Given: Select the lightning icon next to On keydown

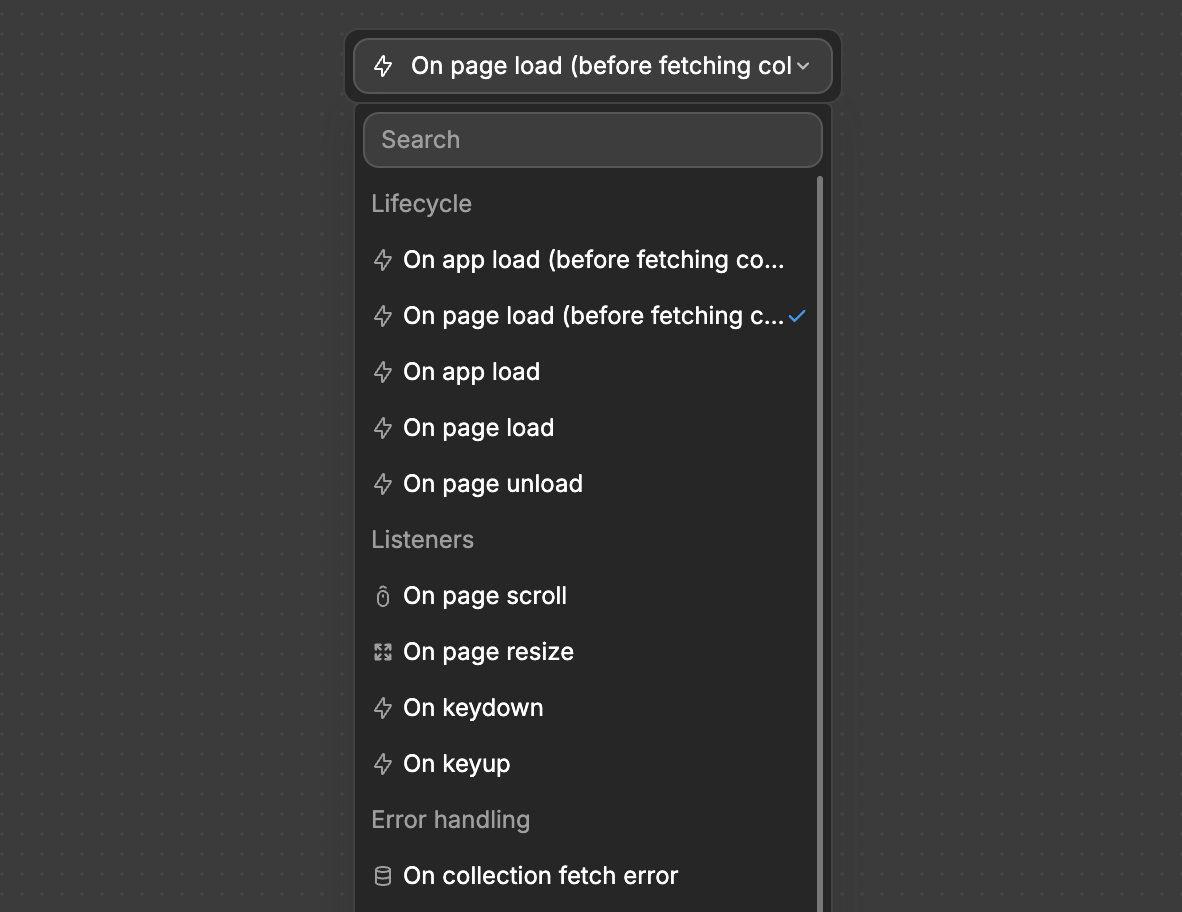Looking at the screenshot, I should [x=382, y=707].
